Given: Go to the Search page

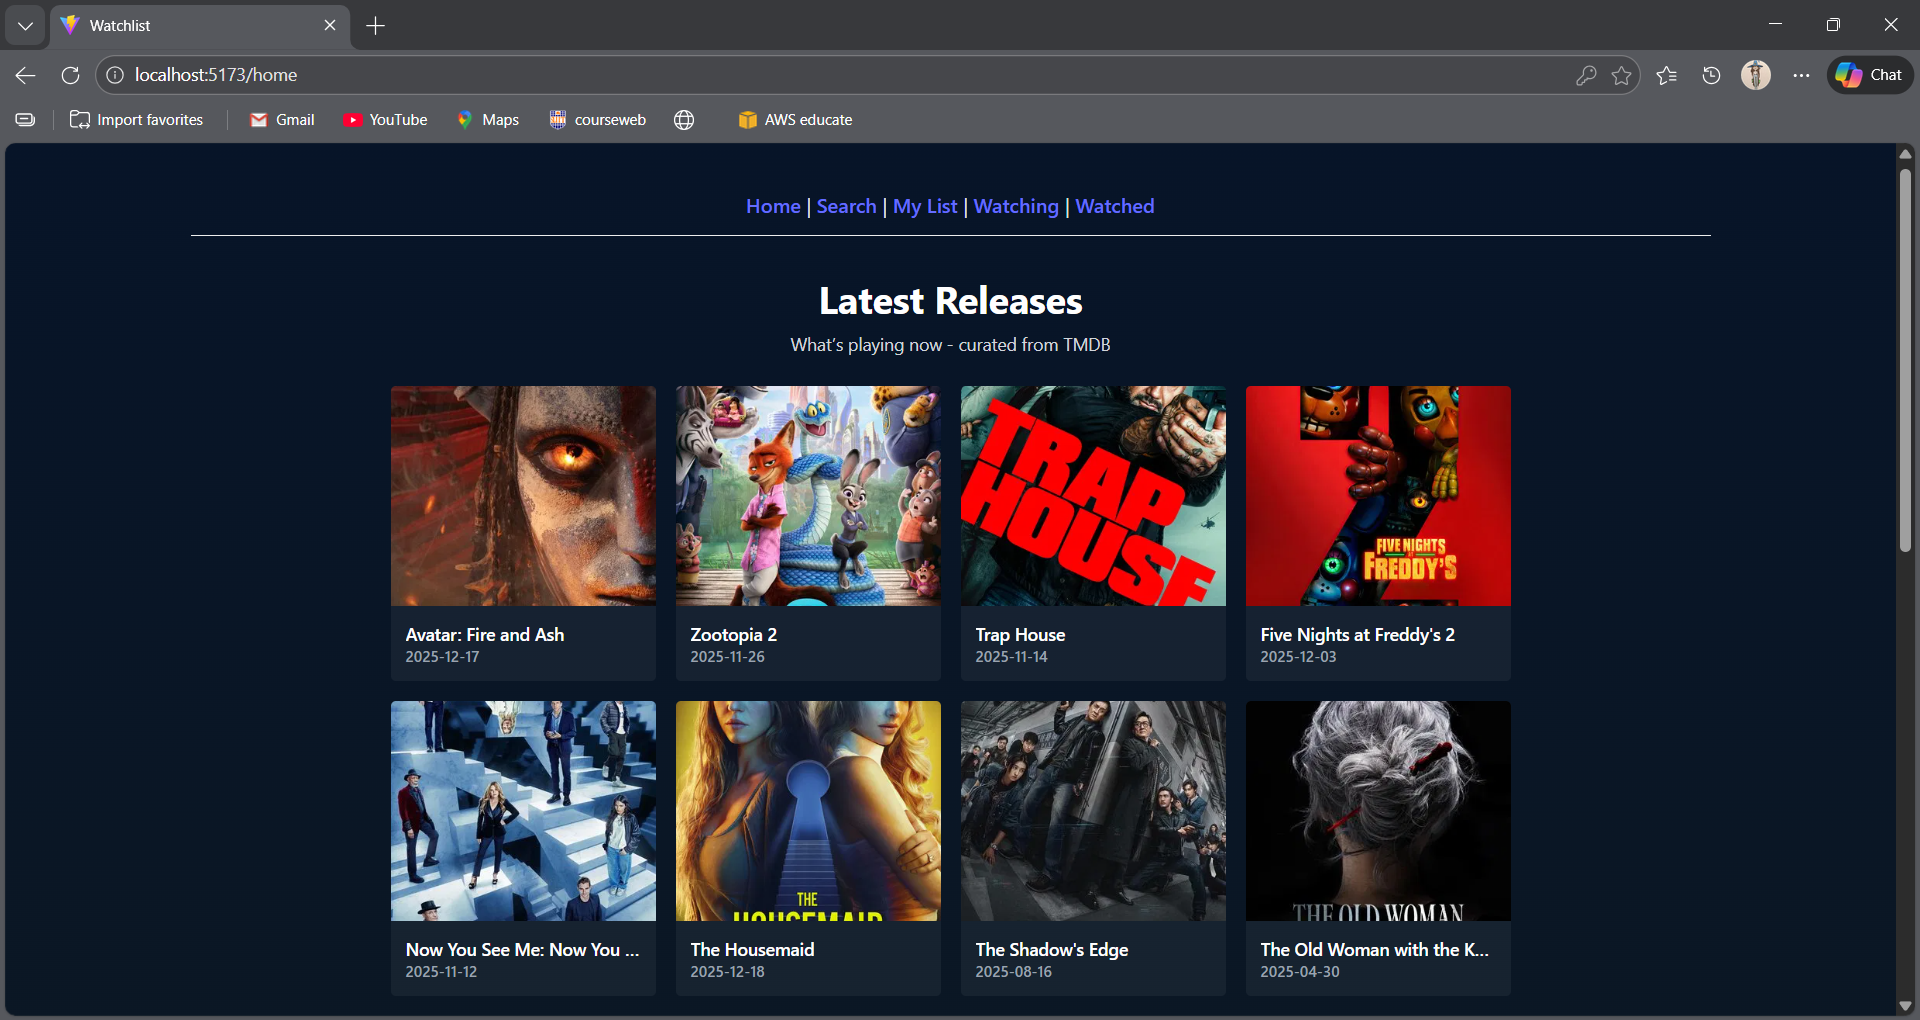Looking at the screenshot, I should 845,206.
